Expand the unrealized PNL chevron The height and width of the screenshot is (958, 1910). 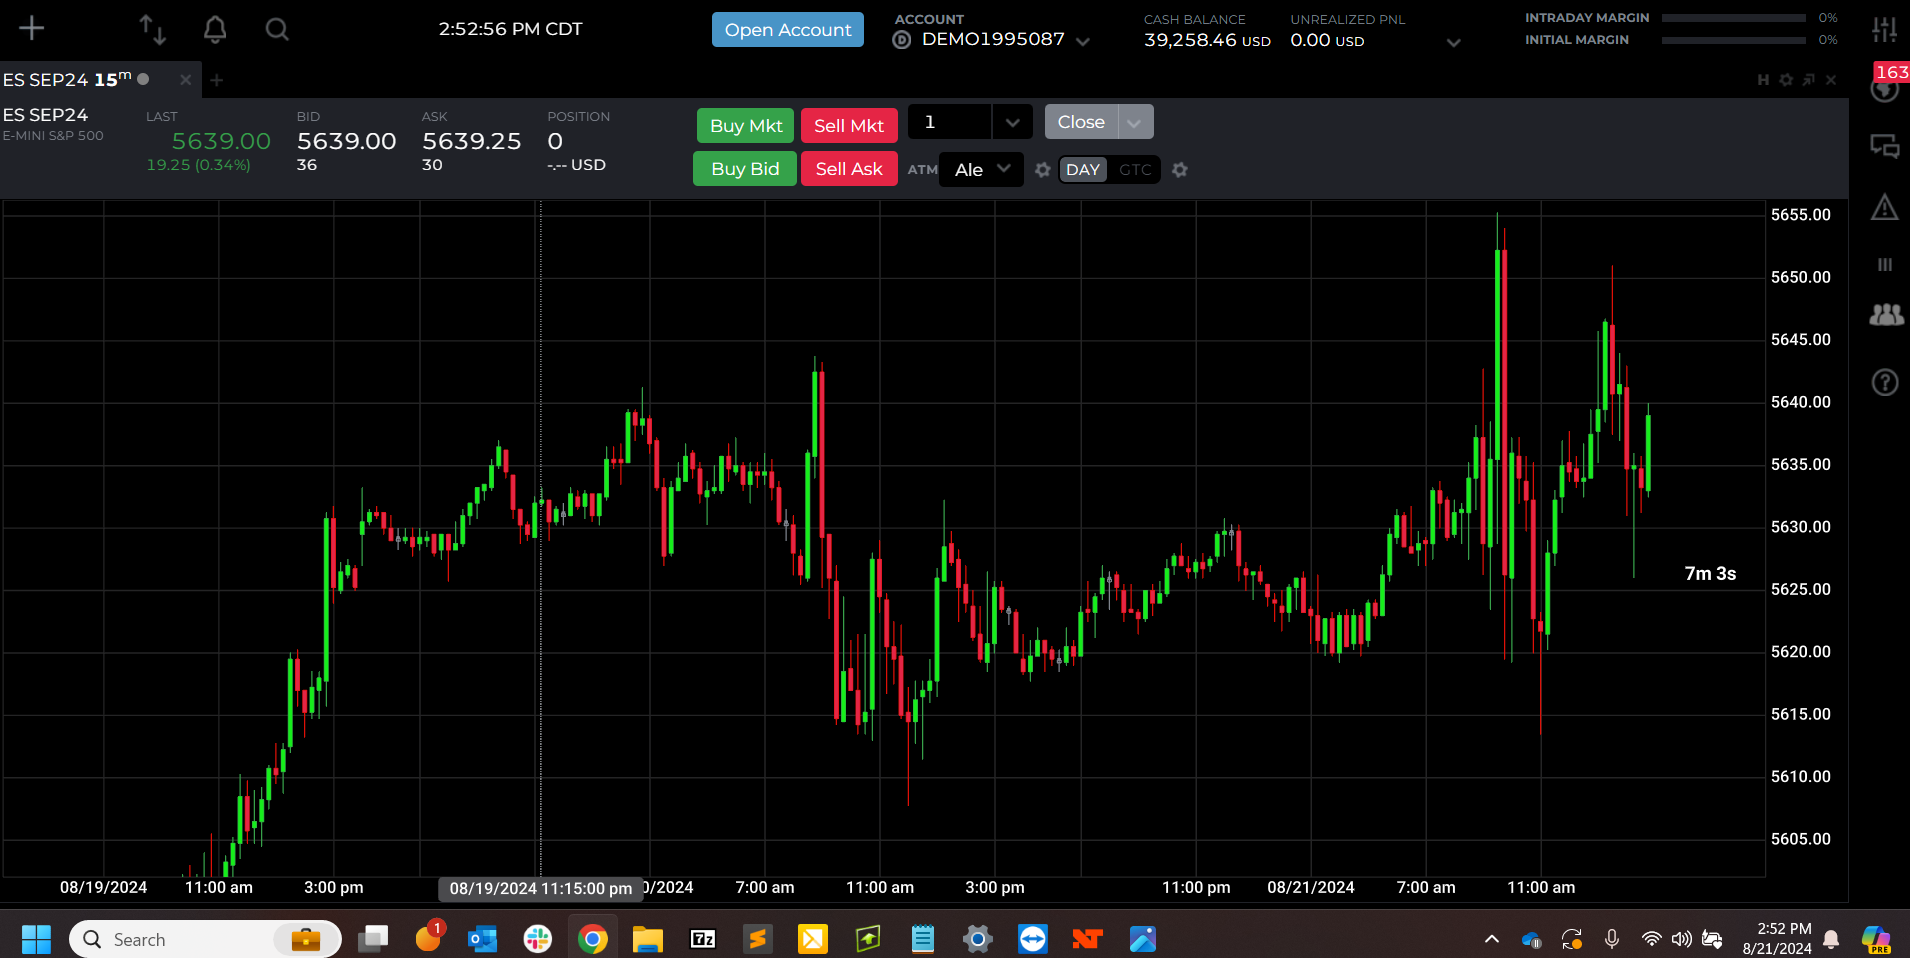(x=1454, y=42)
